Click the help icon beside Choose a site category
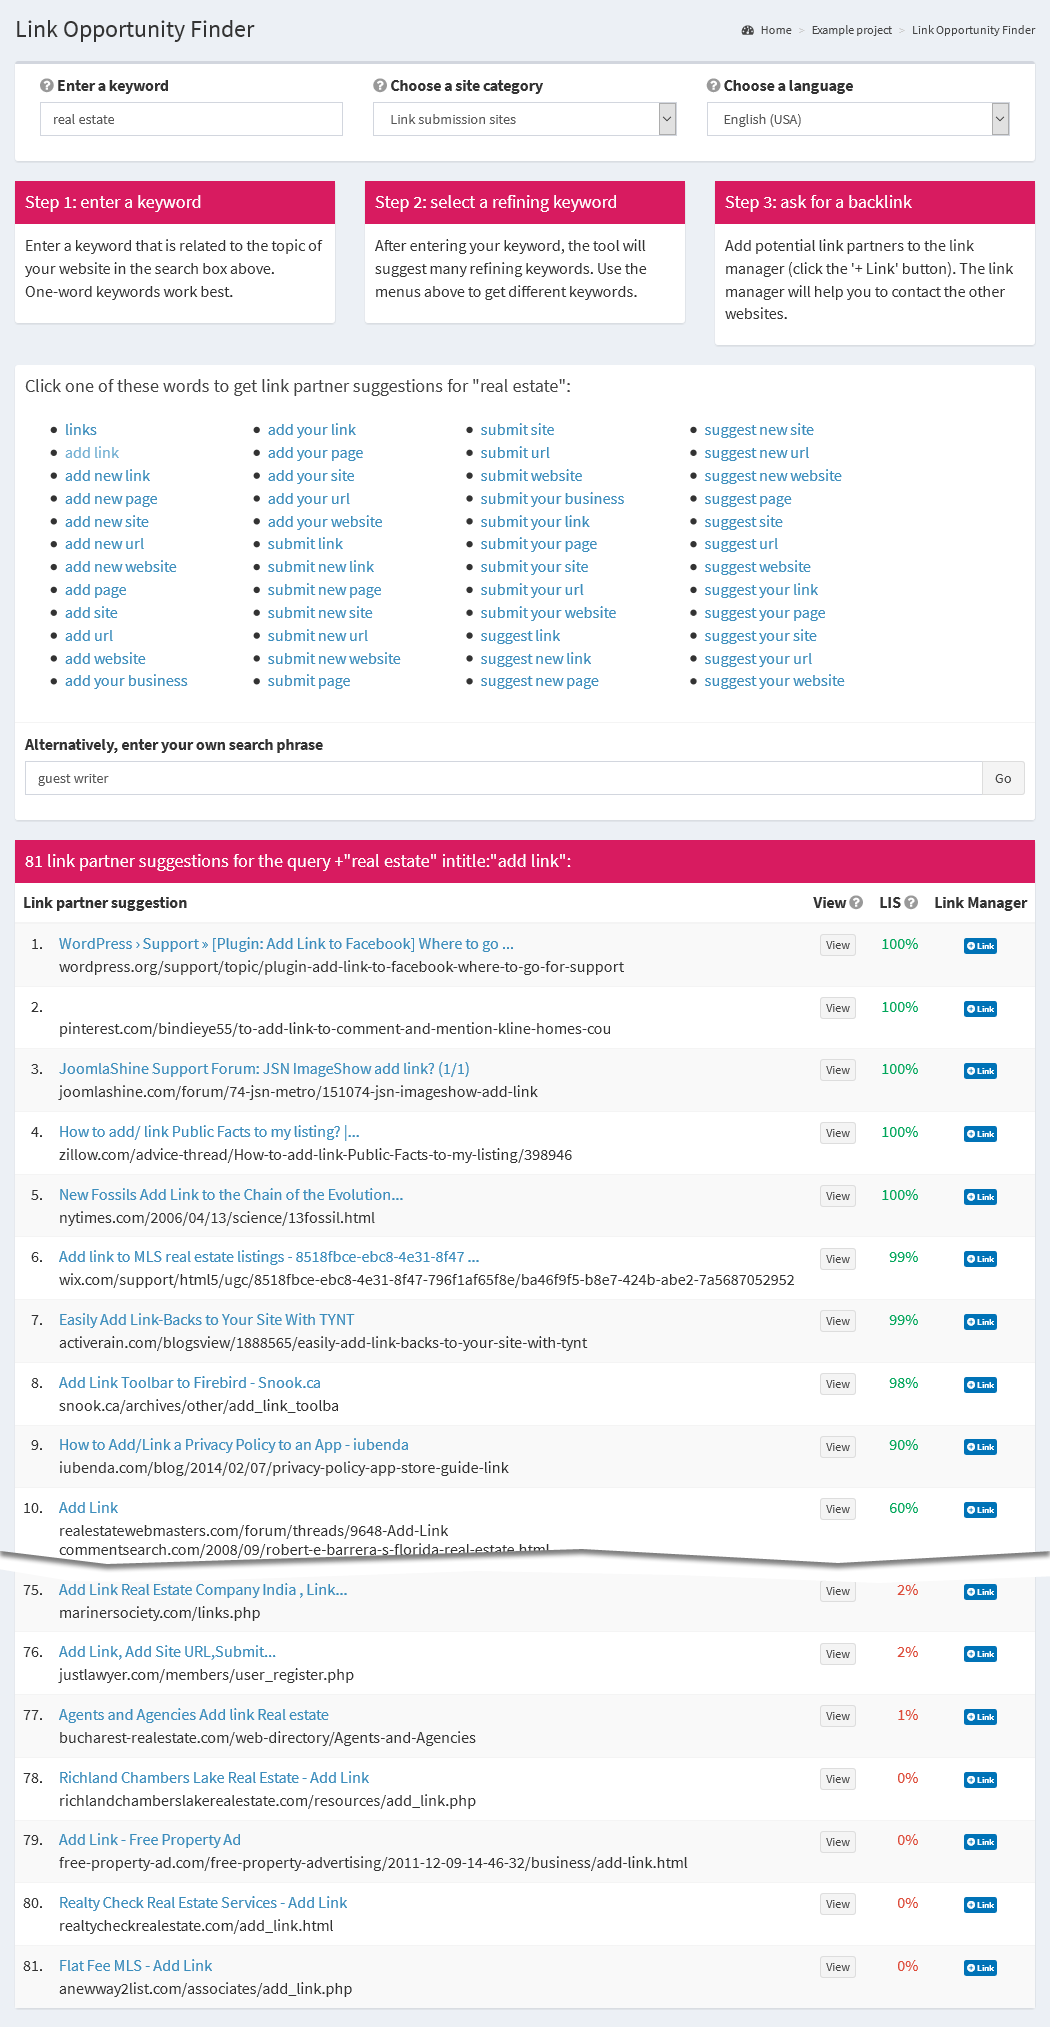1050x2027 pixels. [380, 86]
